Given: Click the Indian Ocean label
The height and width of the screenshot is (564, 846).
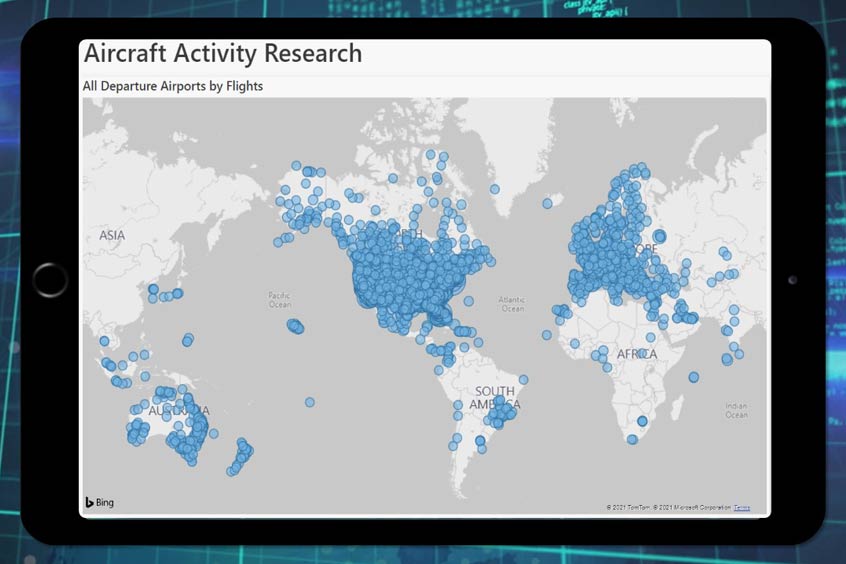Looking at the screenshot, I should pyautogui.click(x=735, y=411).
